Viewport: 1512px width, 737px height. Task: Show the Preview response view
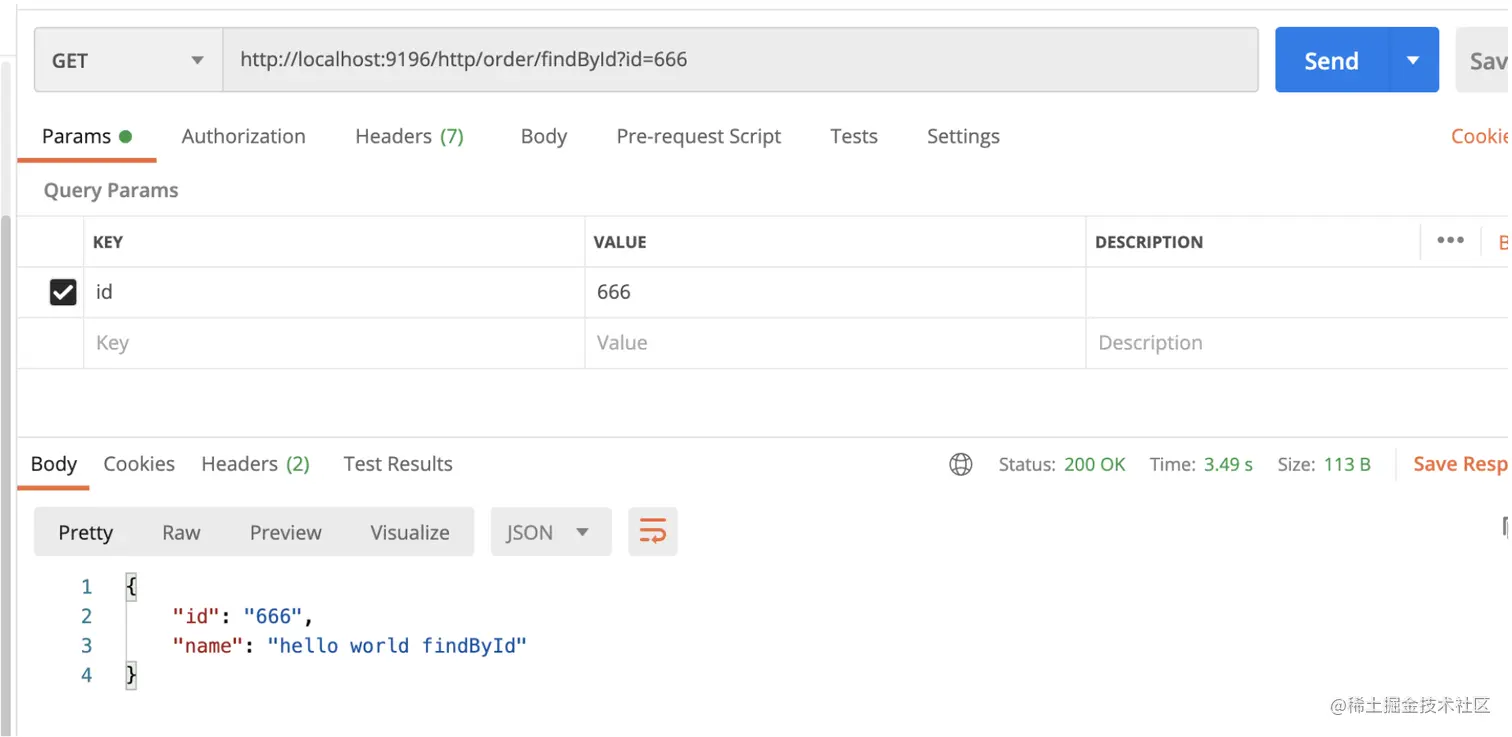tap(285, 532)
